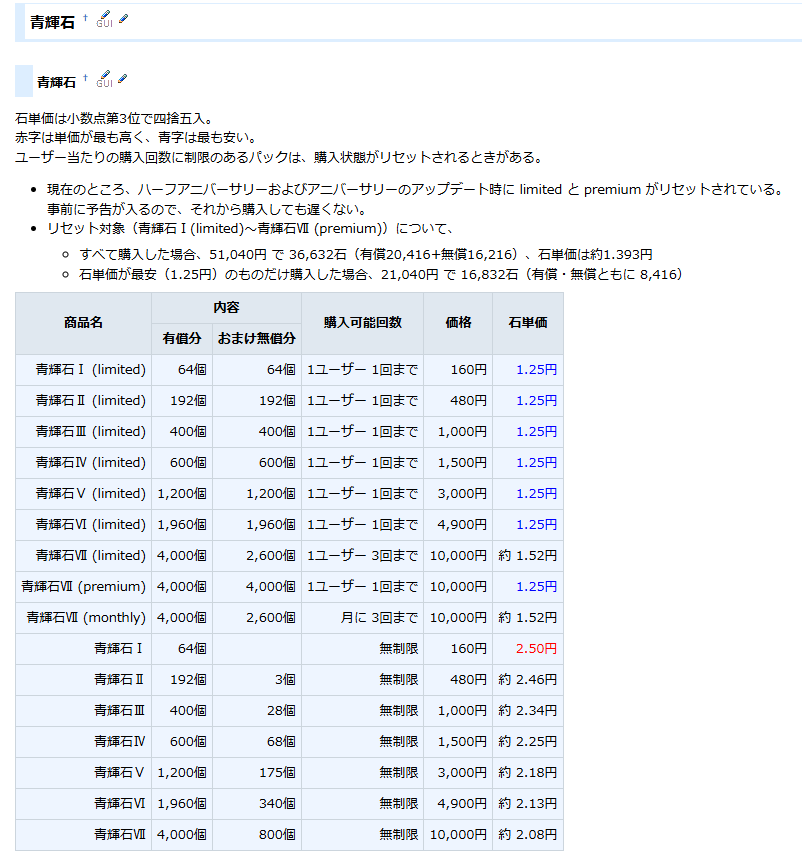This screenshot has width=802, height=861.
Task: Select the 青輝石Ⅳ (limited) product name cell
Action: [x=83, y=463]
